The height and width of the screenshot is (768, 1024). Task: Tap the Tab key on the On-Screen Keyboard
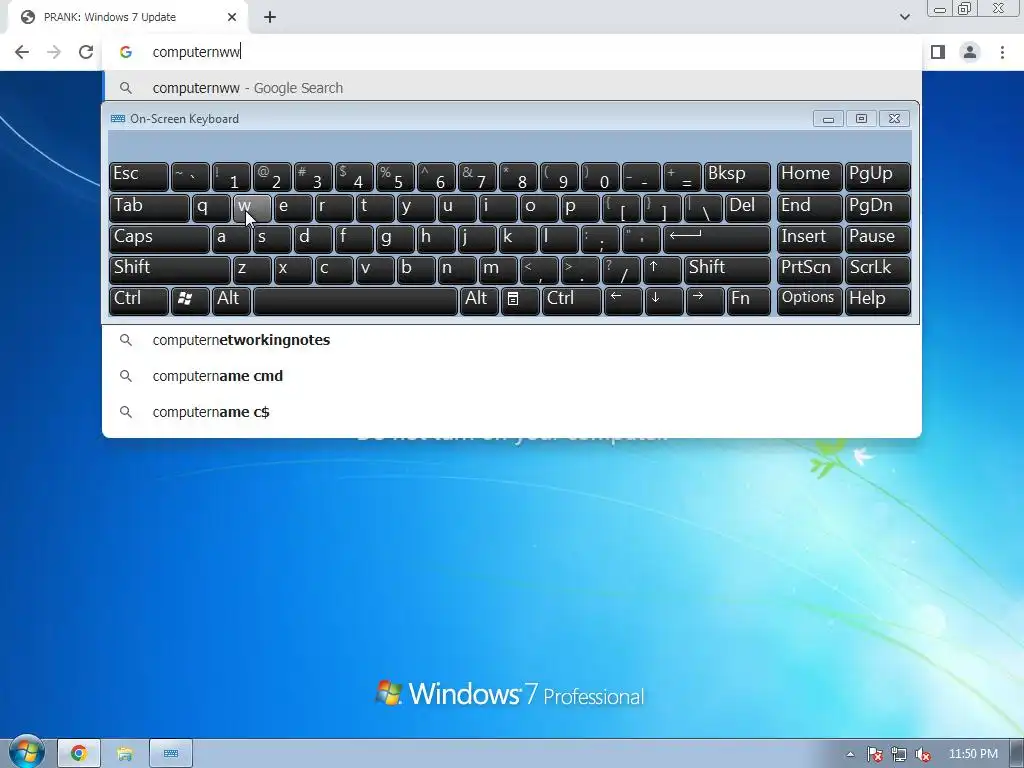point(149,208)
